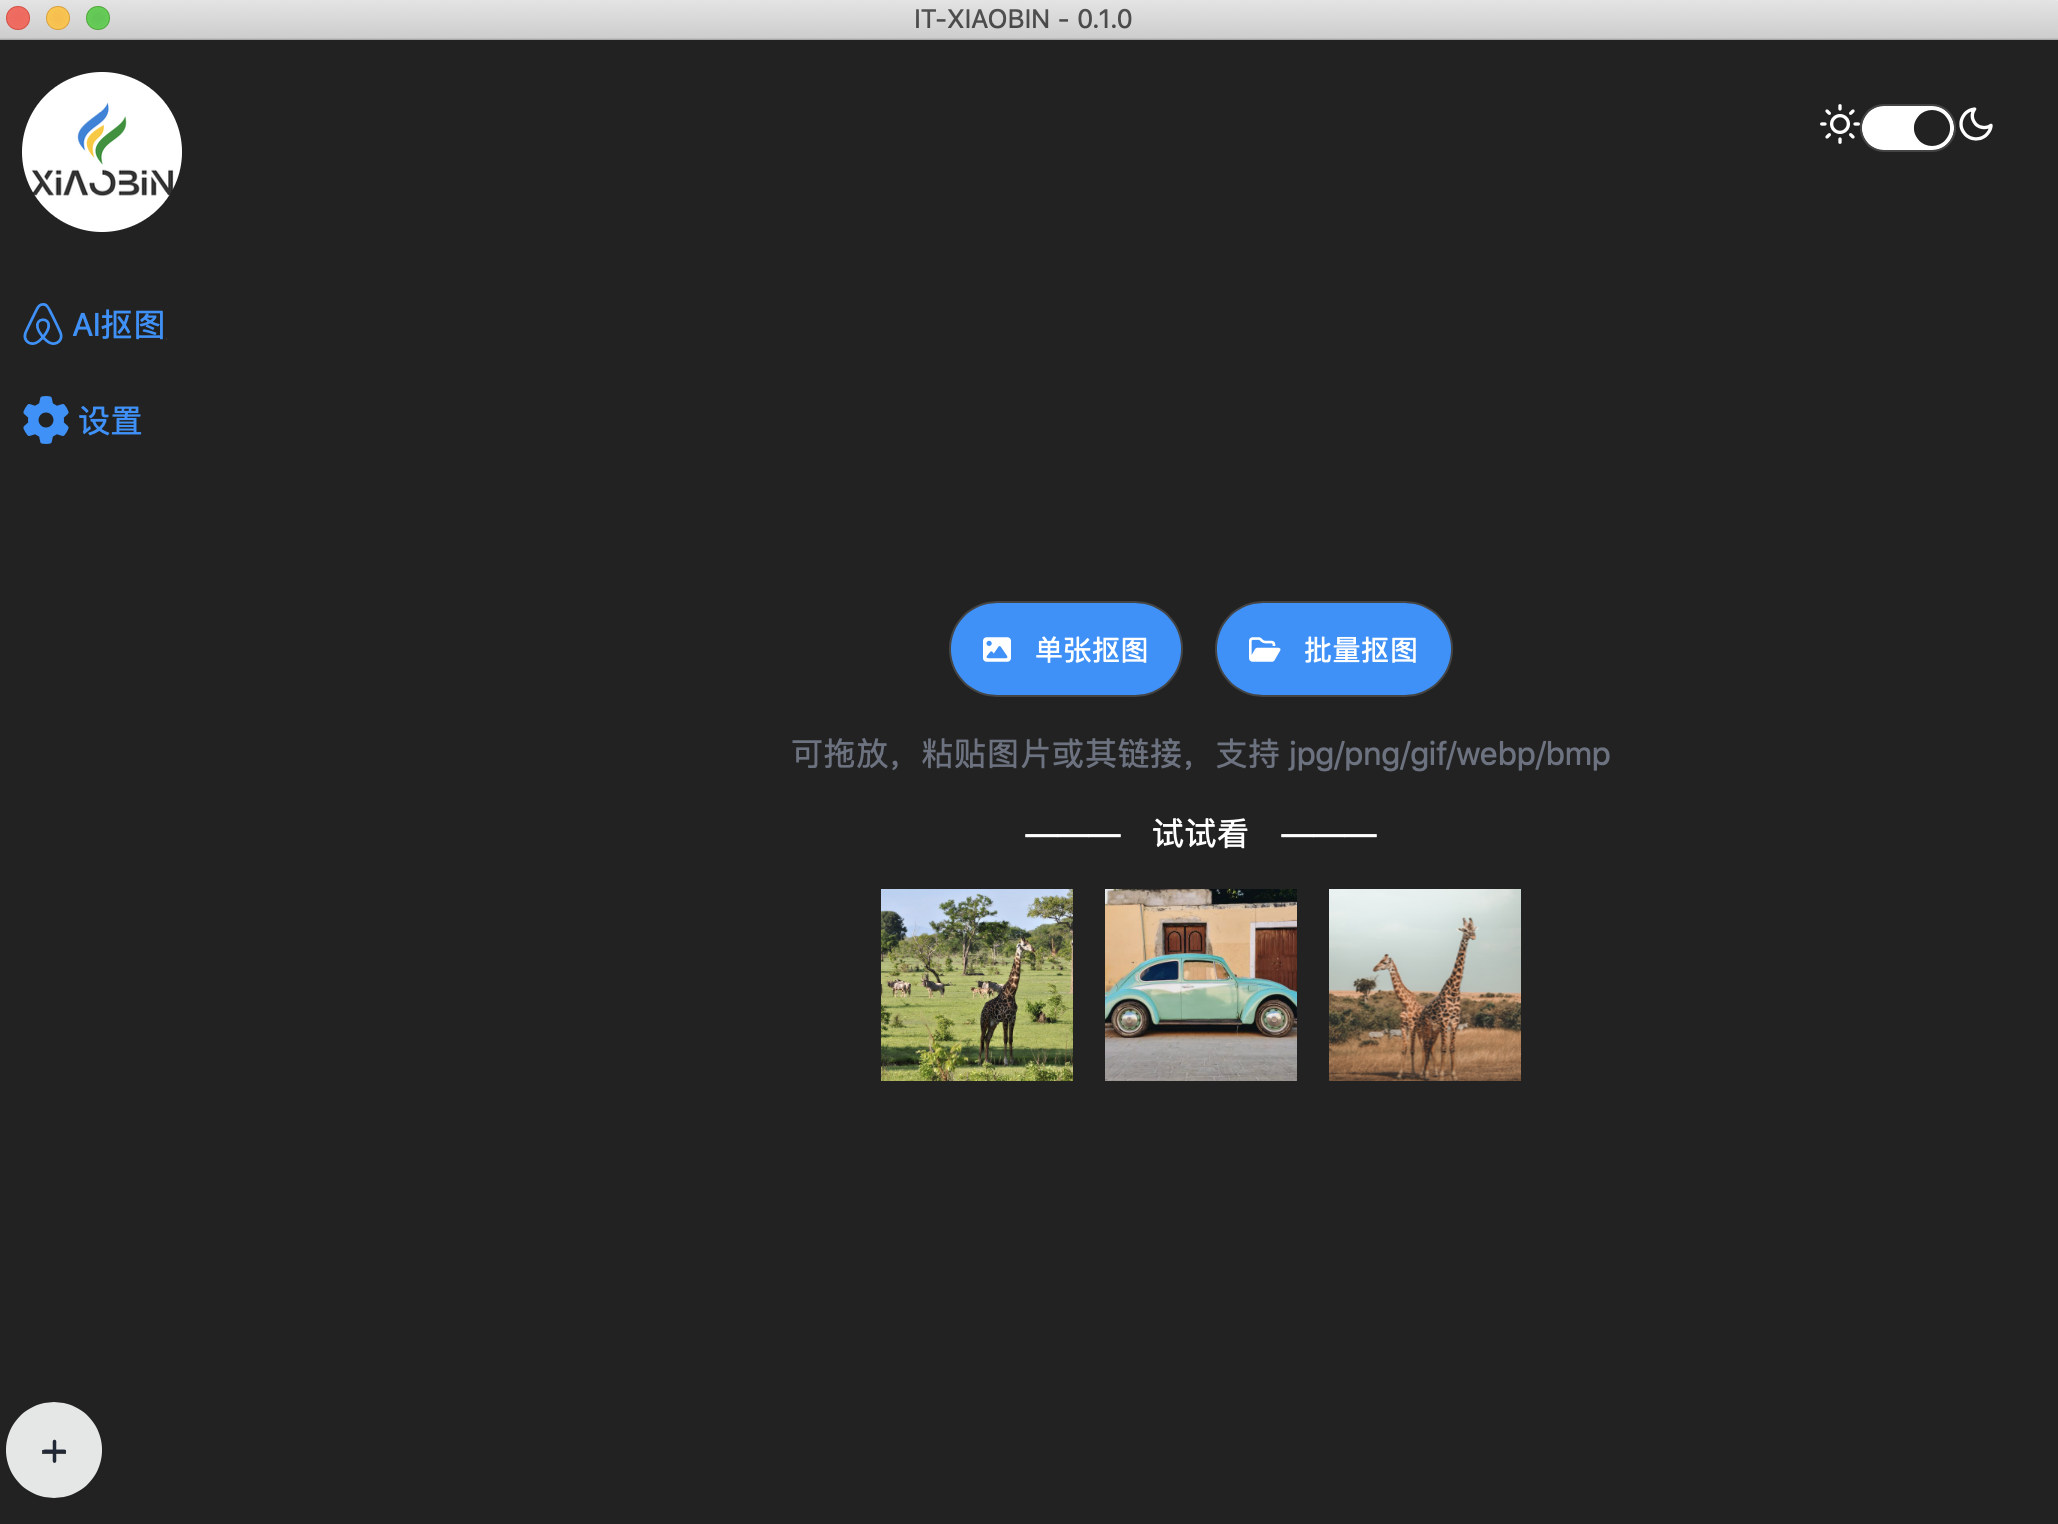This screenshot has width=2058, height=1524.
Task: Click the 试试看 label
Action: pyautogui.click(x=1200, y=834)
